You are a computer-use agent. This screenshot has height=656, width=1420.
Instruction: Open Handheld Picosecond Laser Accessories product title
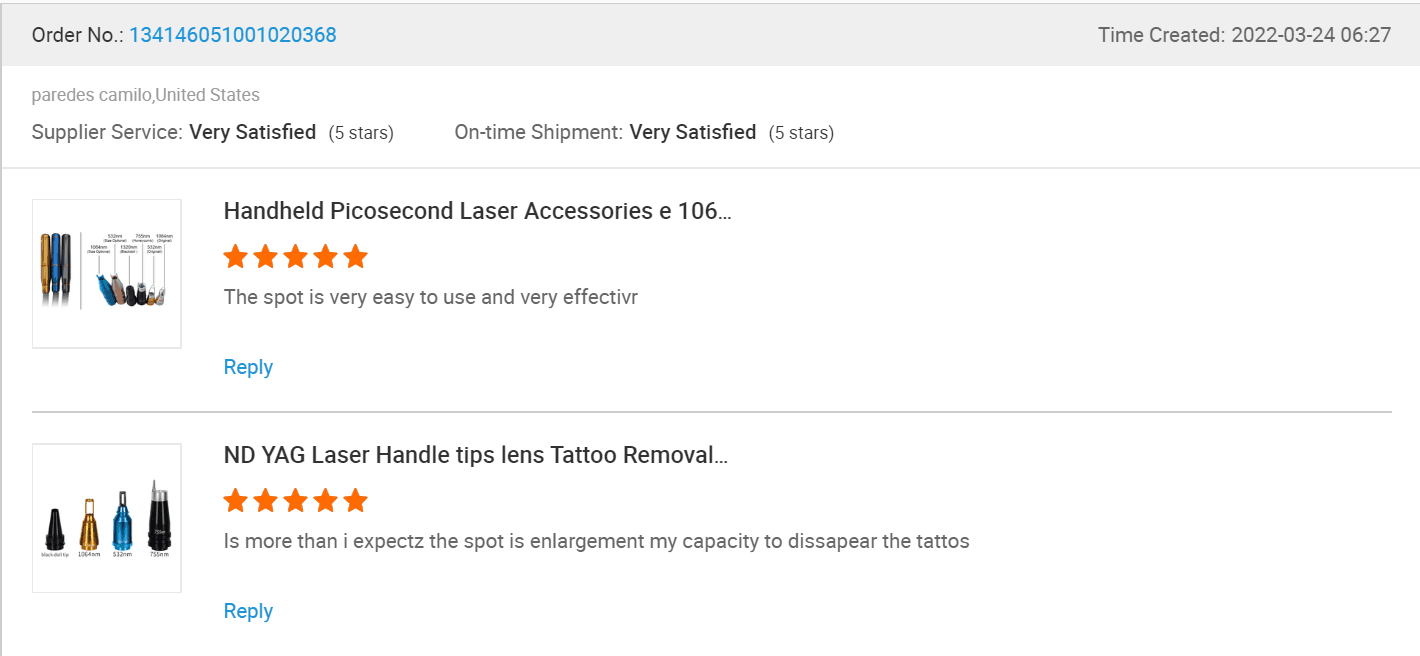(x=477, y=211)
